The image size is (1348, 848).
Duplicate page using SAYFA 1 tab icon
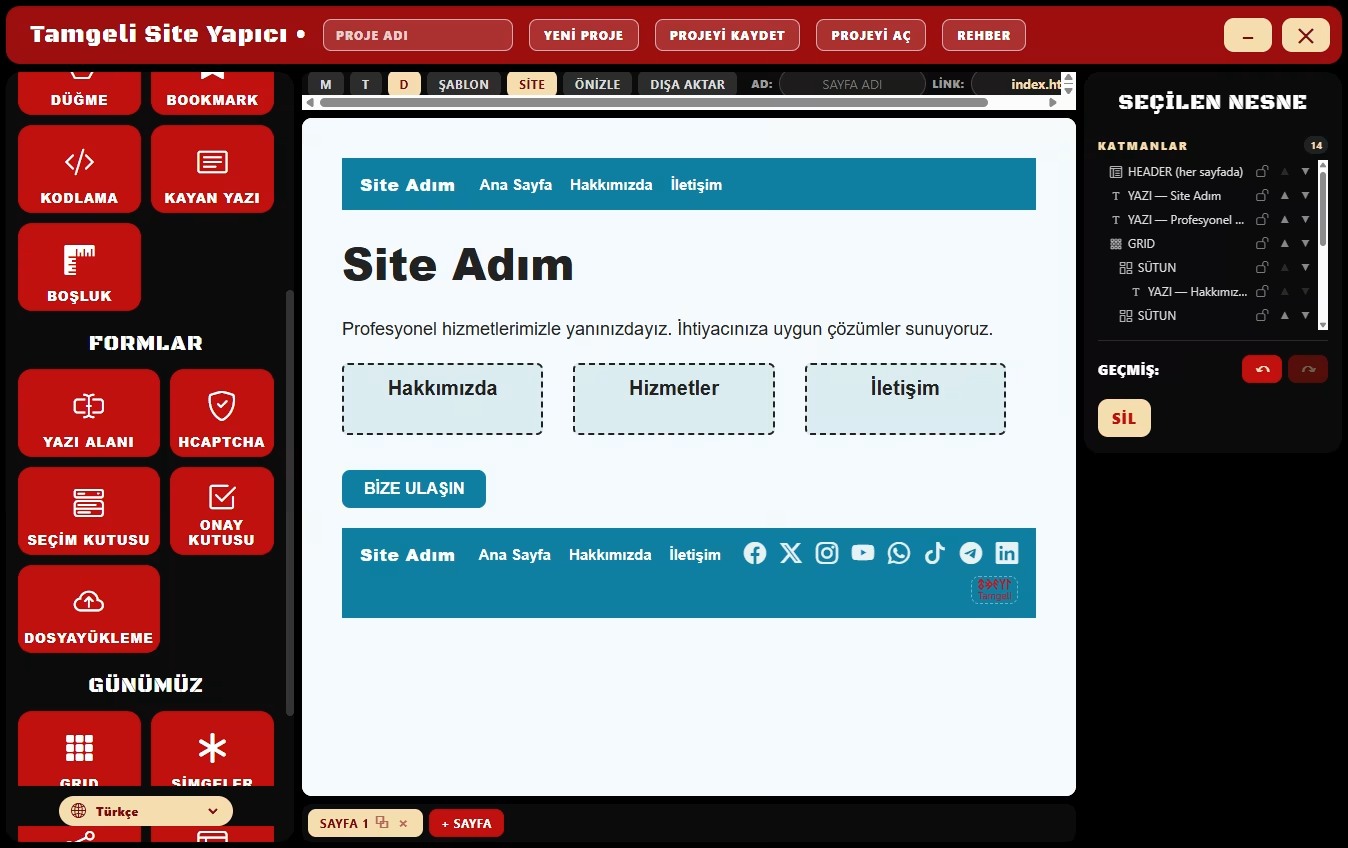382,823
